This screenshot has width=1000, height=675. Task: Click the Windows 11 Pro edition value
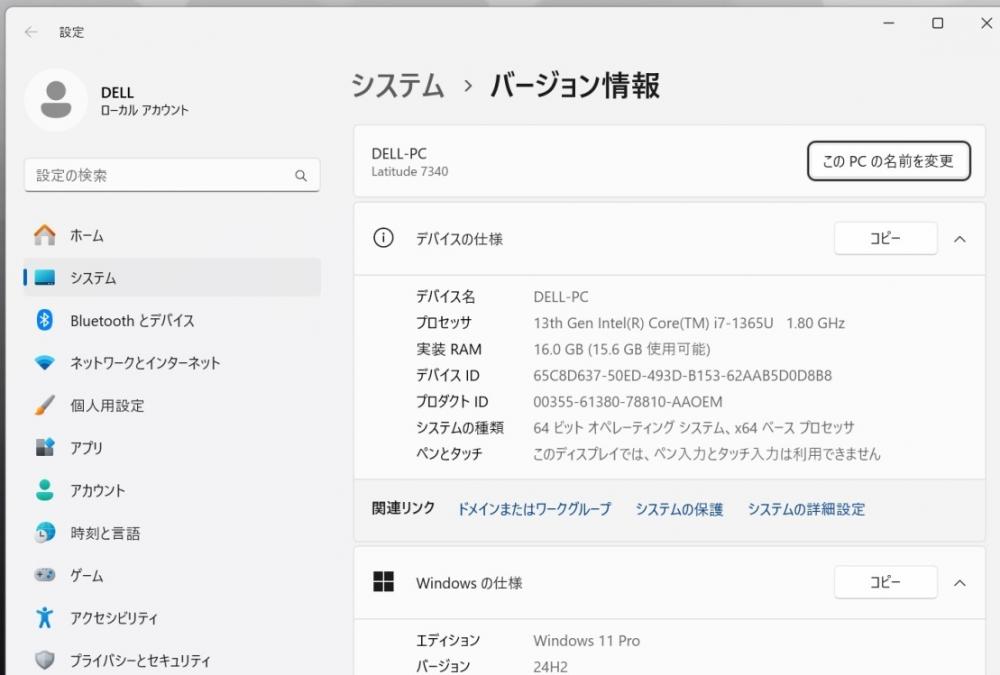[x=587, y=640]
